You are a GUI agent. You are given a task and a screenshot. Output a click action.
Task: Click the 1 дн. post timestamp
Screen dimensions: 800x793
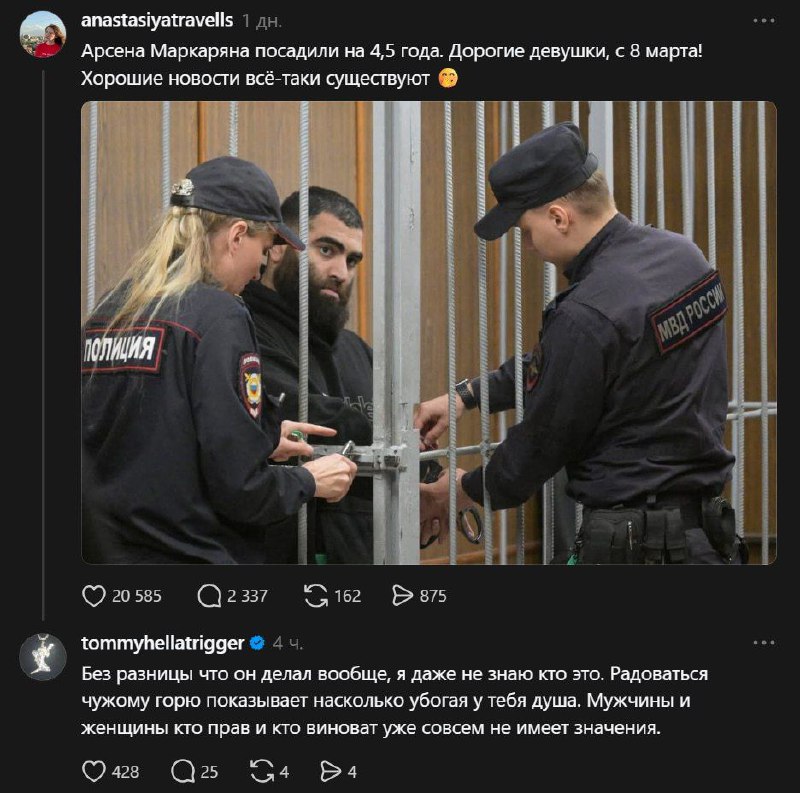(262, 21)
